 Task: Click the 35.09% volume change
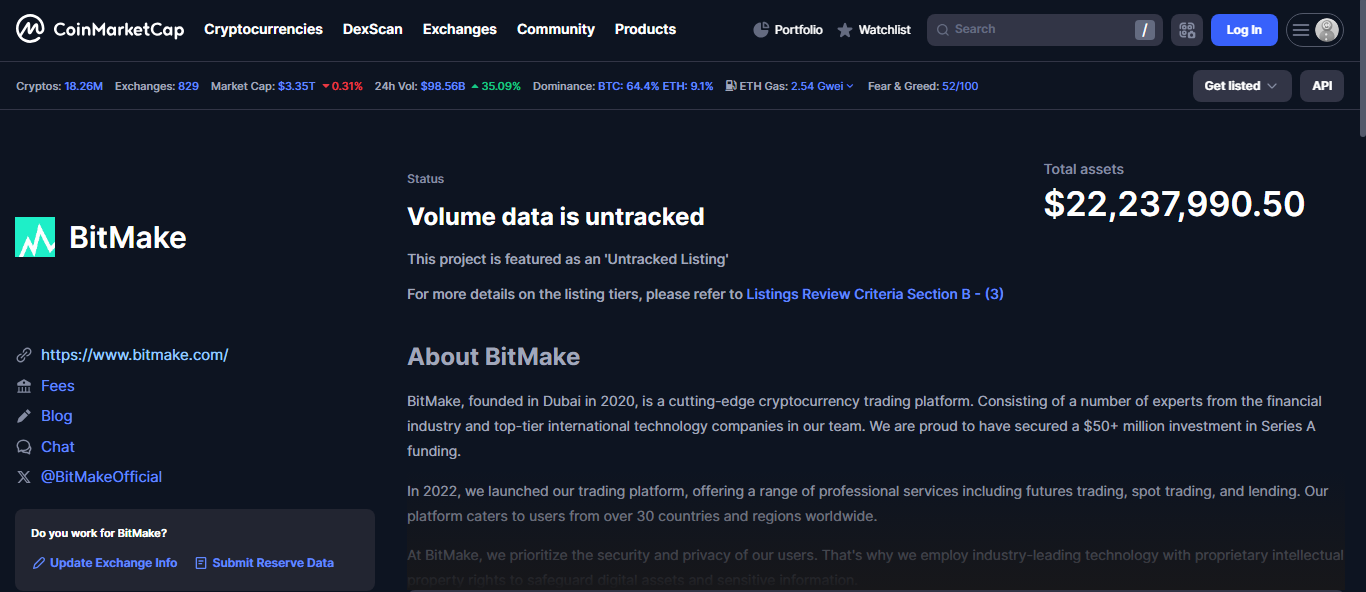click(496, 86)
